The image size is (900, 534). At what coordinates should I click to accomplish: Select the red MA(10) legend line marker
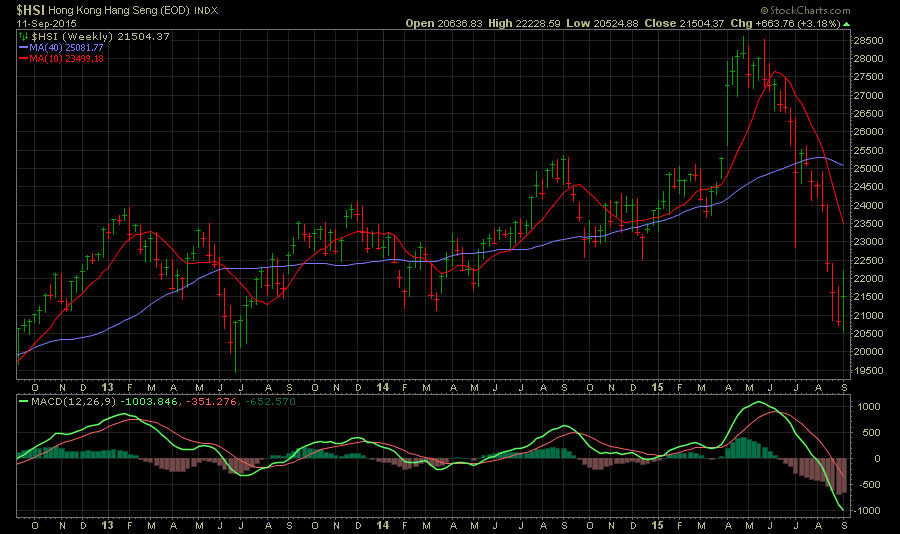click(x=22, y=58)
